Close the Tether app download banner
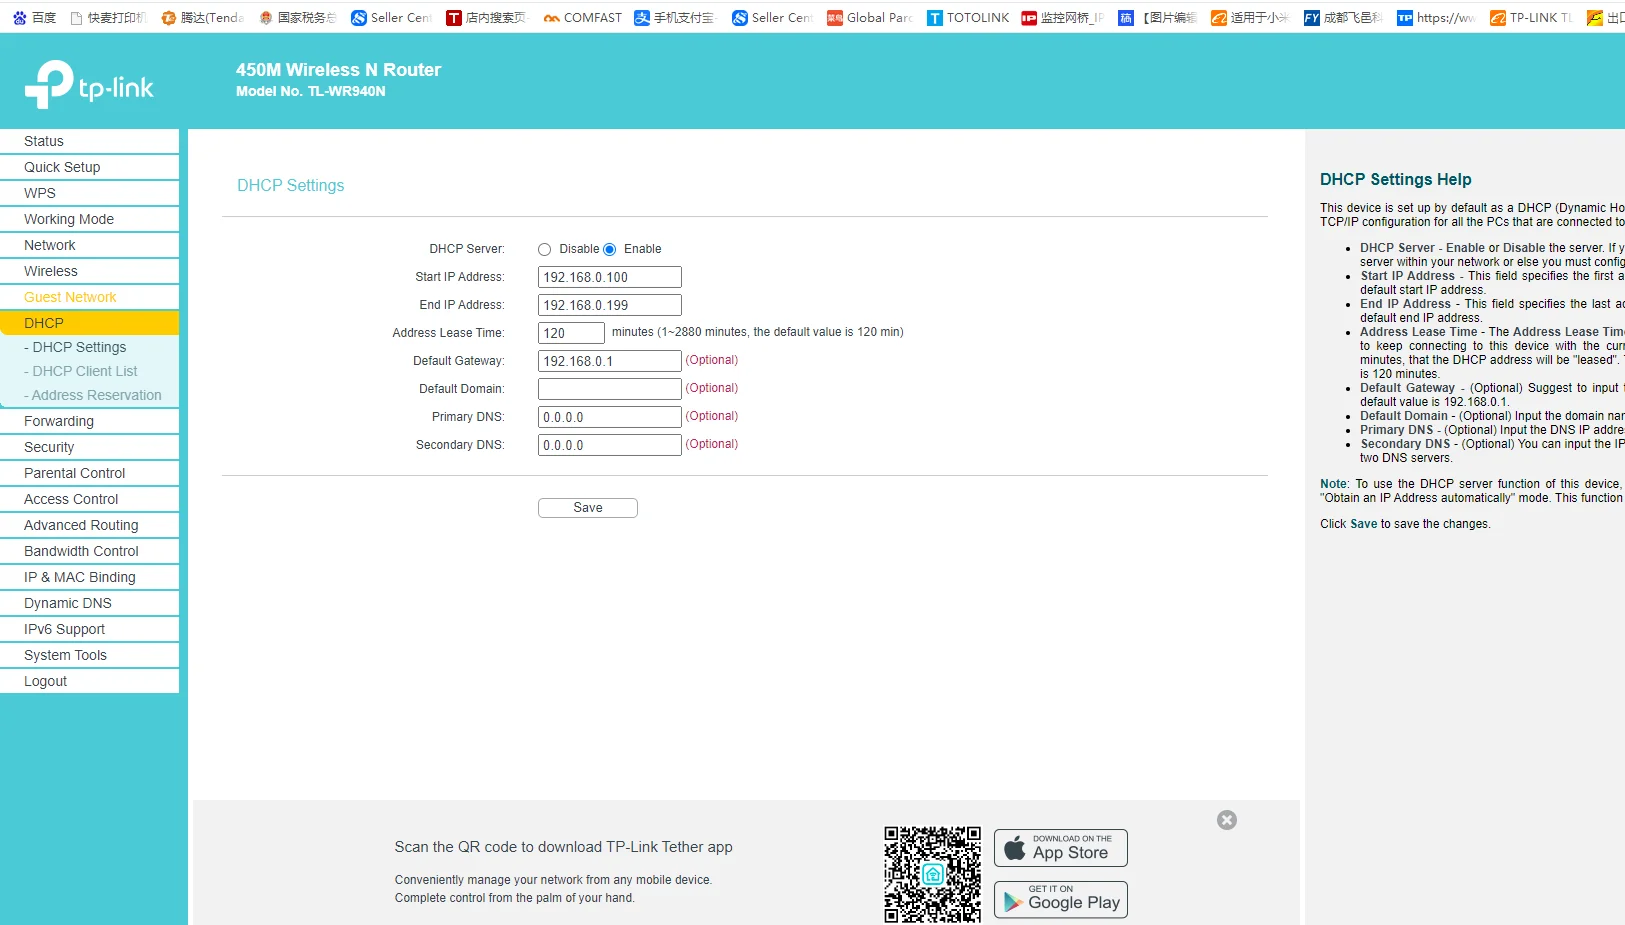 coord(1227,820)
